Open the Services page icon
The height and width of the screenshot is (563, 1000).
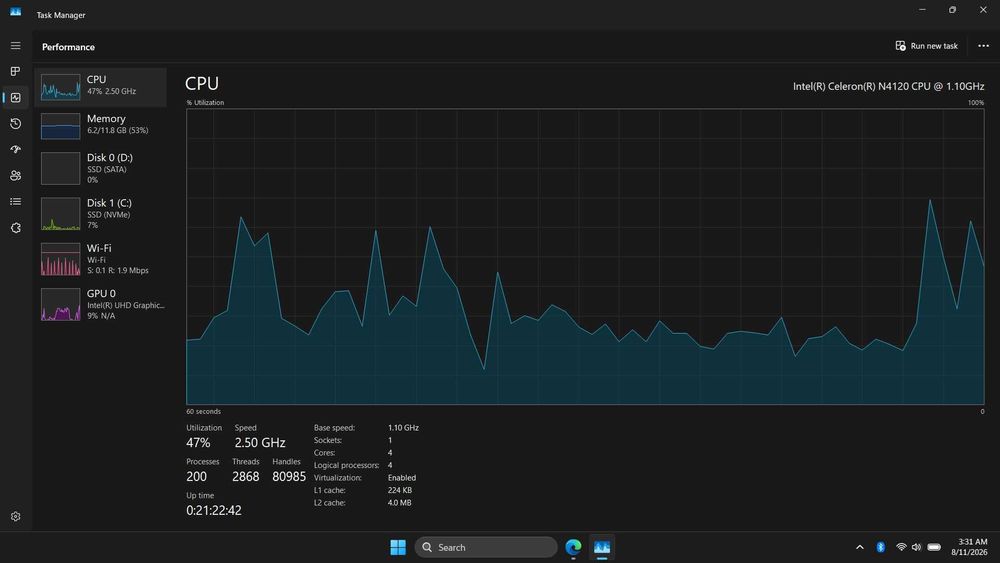(15, 228)
